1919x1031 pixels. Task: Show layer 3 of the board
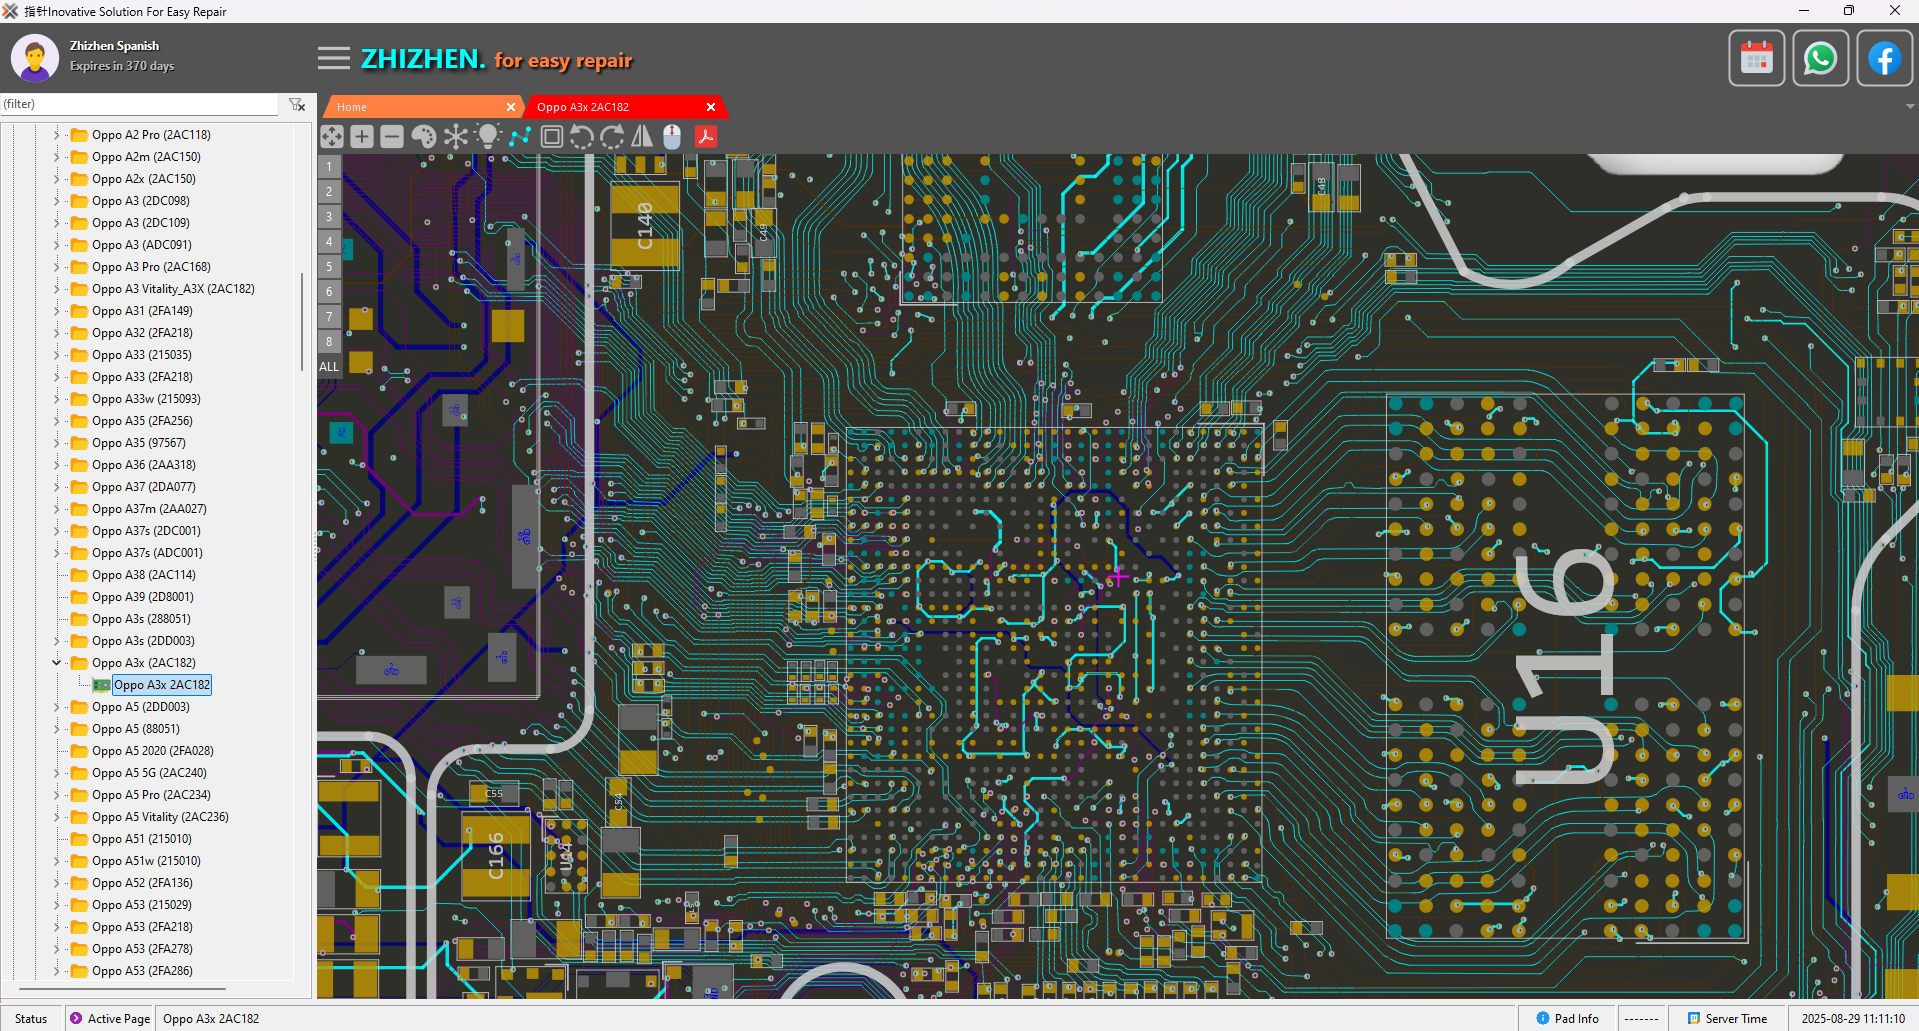click(329, 217)
